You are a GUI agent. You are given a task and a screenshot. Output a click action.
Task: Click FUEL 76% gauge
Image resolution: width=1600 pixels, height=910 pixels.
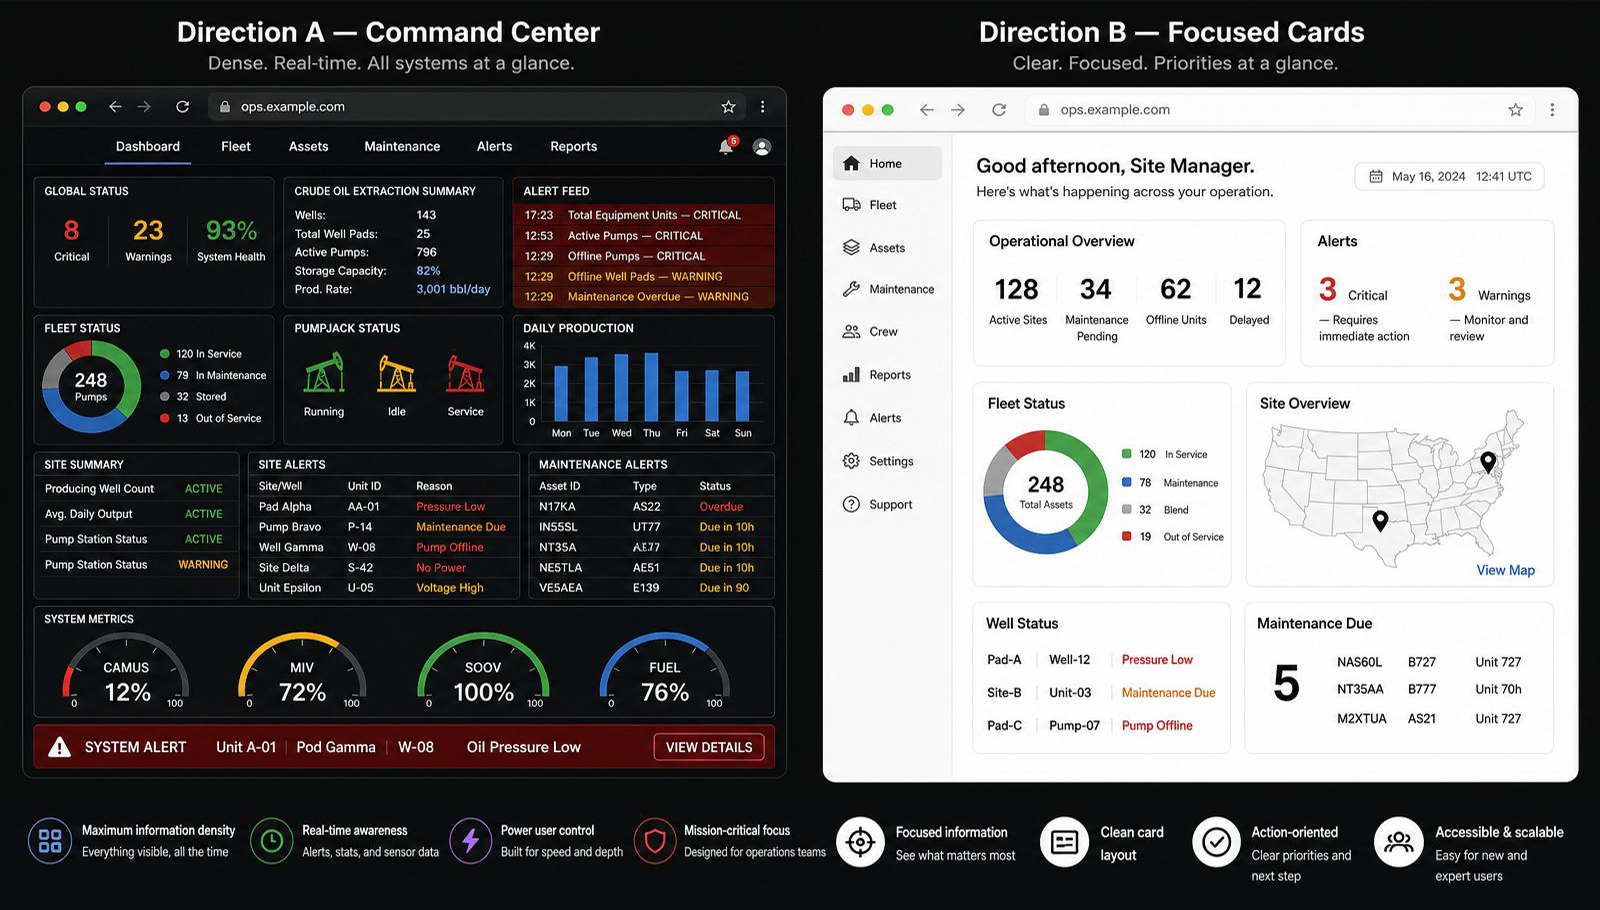[x=665, y=669]
